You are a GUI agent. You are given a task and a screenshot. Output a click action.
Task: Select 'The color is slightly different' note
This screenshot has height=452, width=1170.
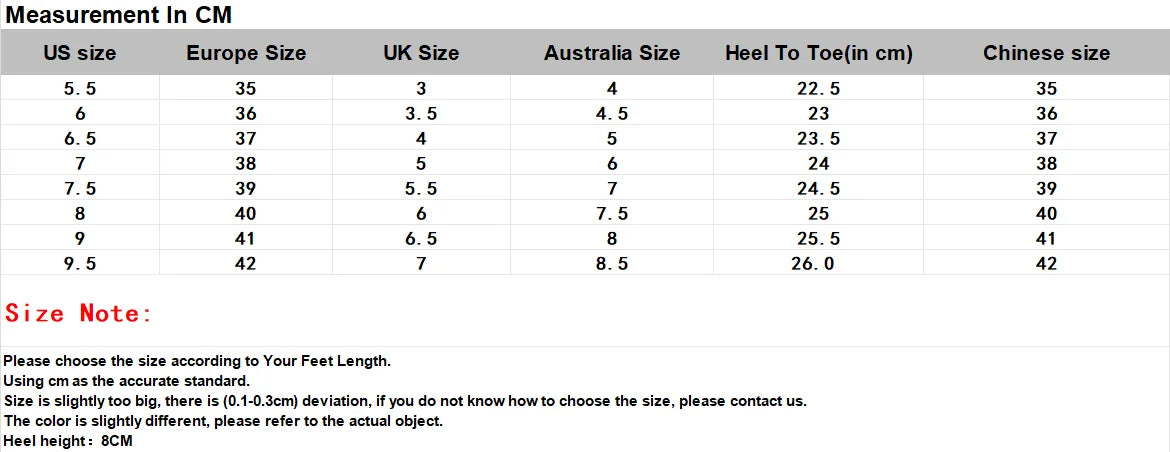223,421
